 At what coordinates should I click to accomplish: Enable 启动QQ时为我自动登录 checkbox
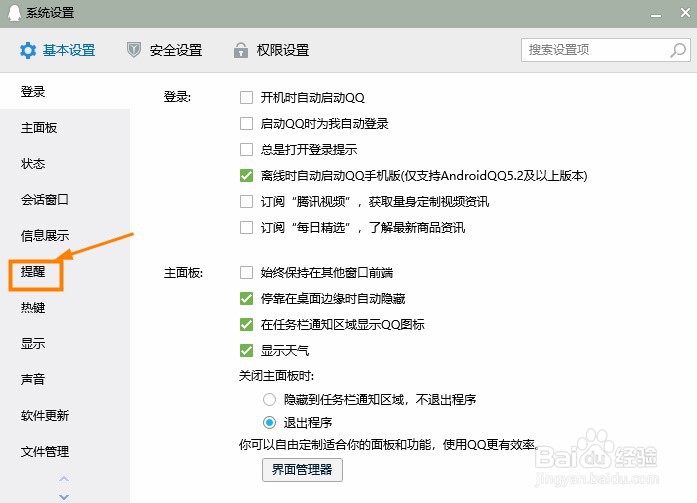(x=246, y=123)
